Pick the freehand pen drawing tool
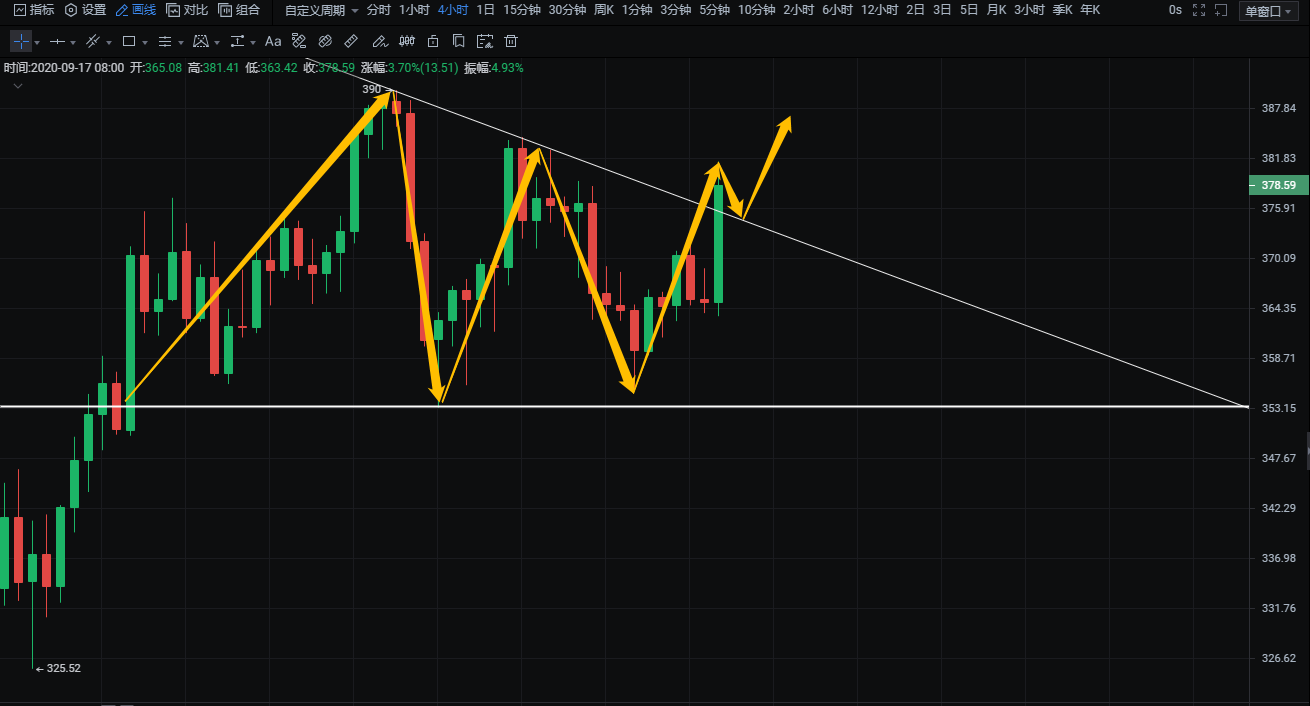Image resolution: width=1310 pixels, height=706 pixels. tap(379, 42)
